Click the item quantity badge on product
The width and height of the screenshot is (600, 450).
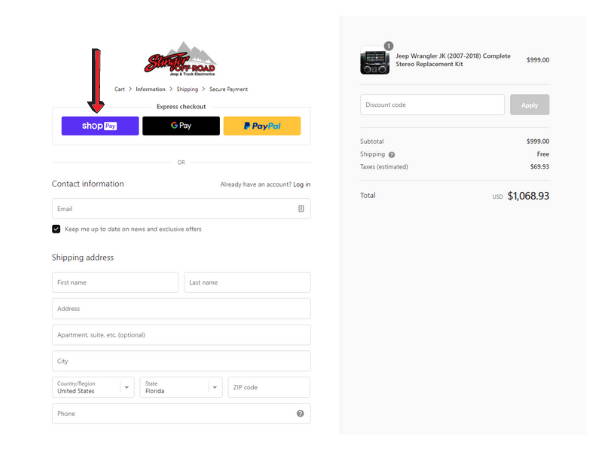click(x=388, y=46)
